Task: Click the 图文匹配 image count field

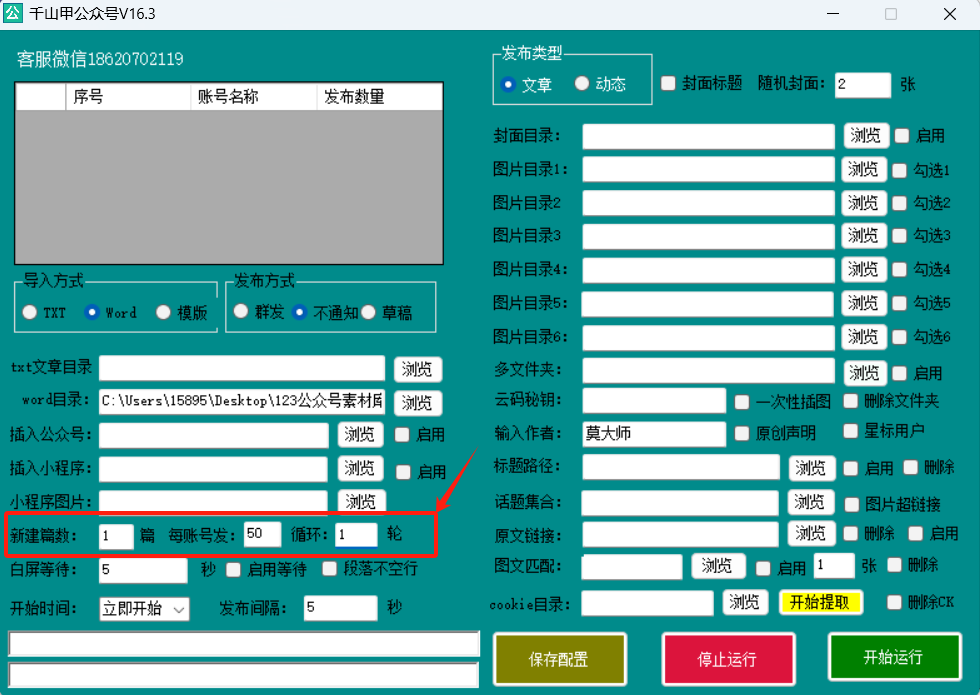Action: pos(834,566)
